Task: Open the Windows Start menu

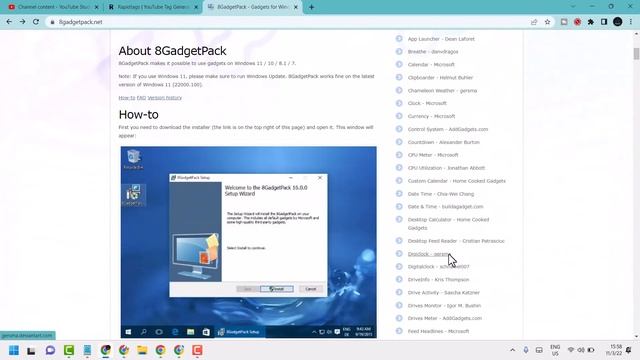Action: click(13, 350)
